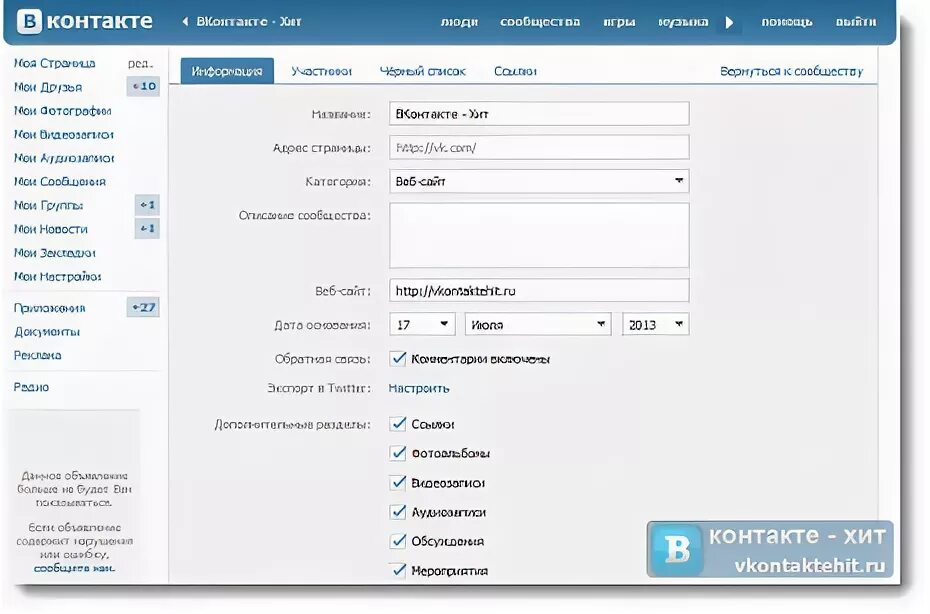Uncheck the Видеозаписи checkbox
Image resolution: width=930 pixels, height=614 pixels.
coord(397,482)
